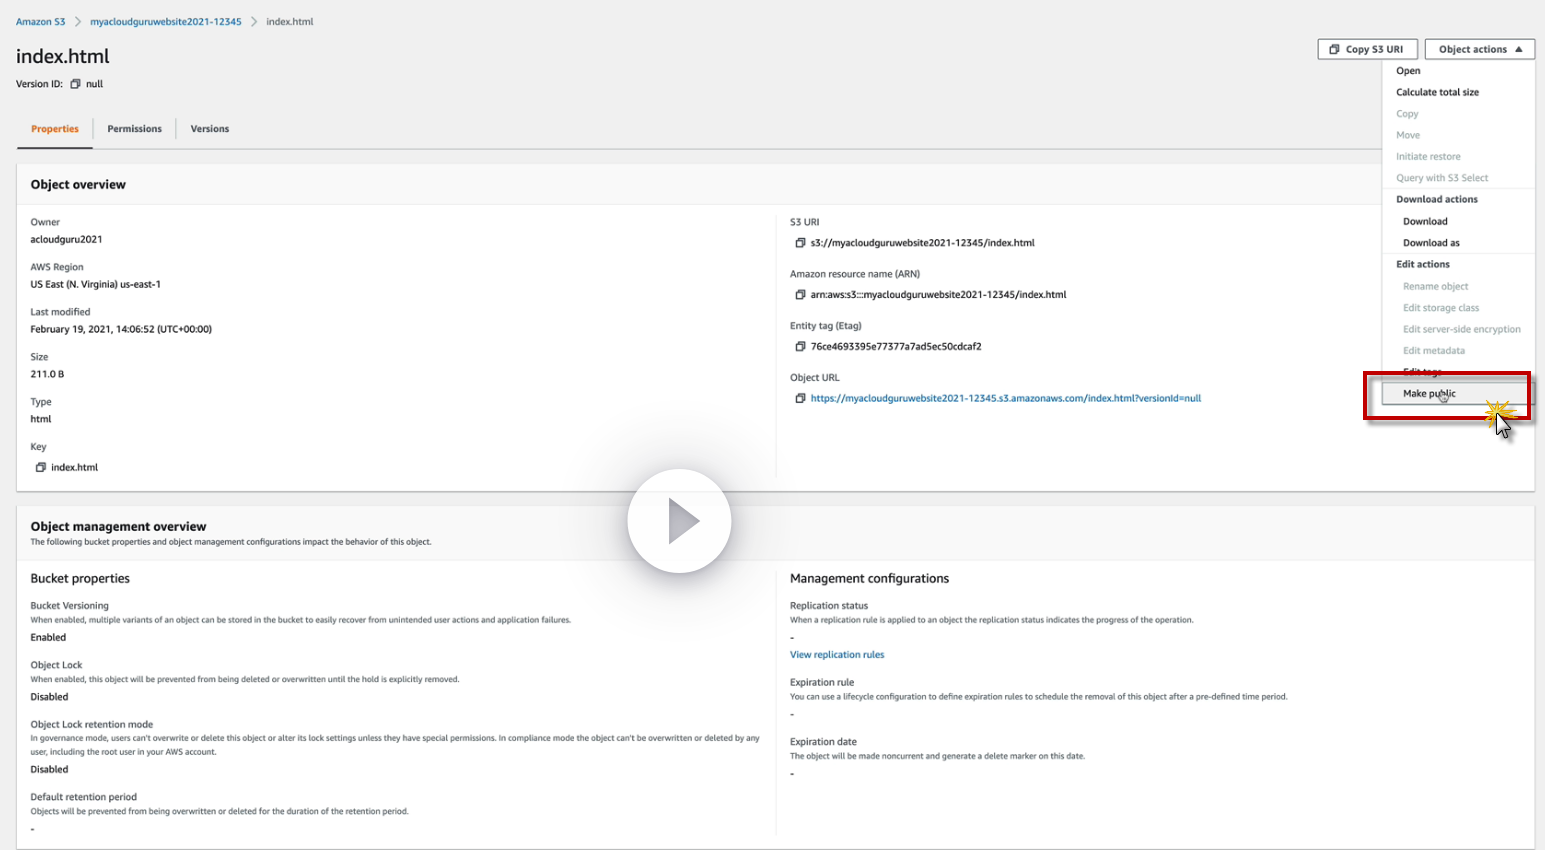
Task: Click the Expiration date label
Action: (823, 742)
